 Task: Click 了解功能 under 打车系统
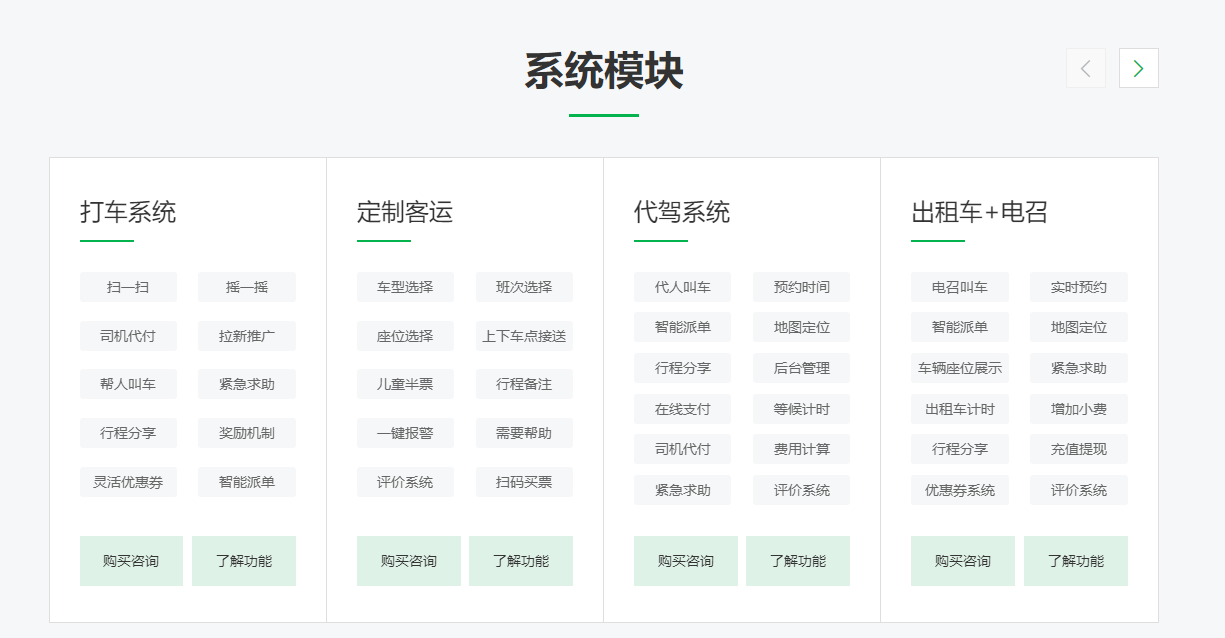[x=244, y=561]
